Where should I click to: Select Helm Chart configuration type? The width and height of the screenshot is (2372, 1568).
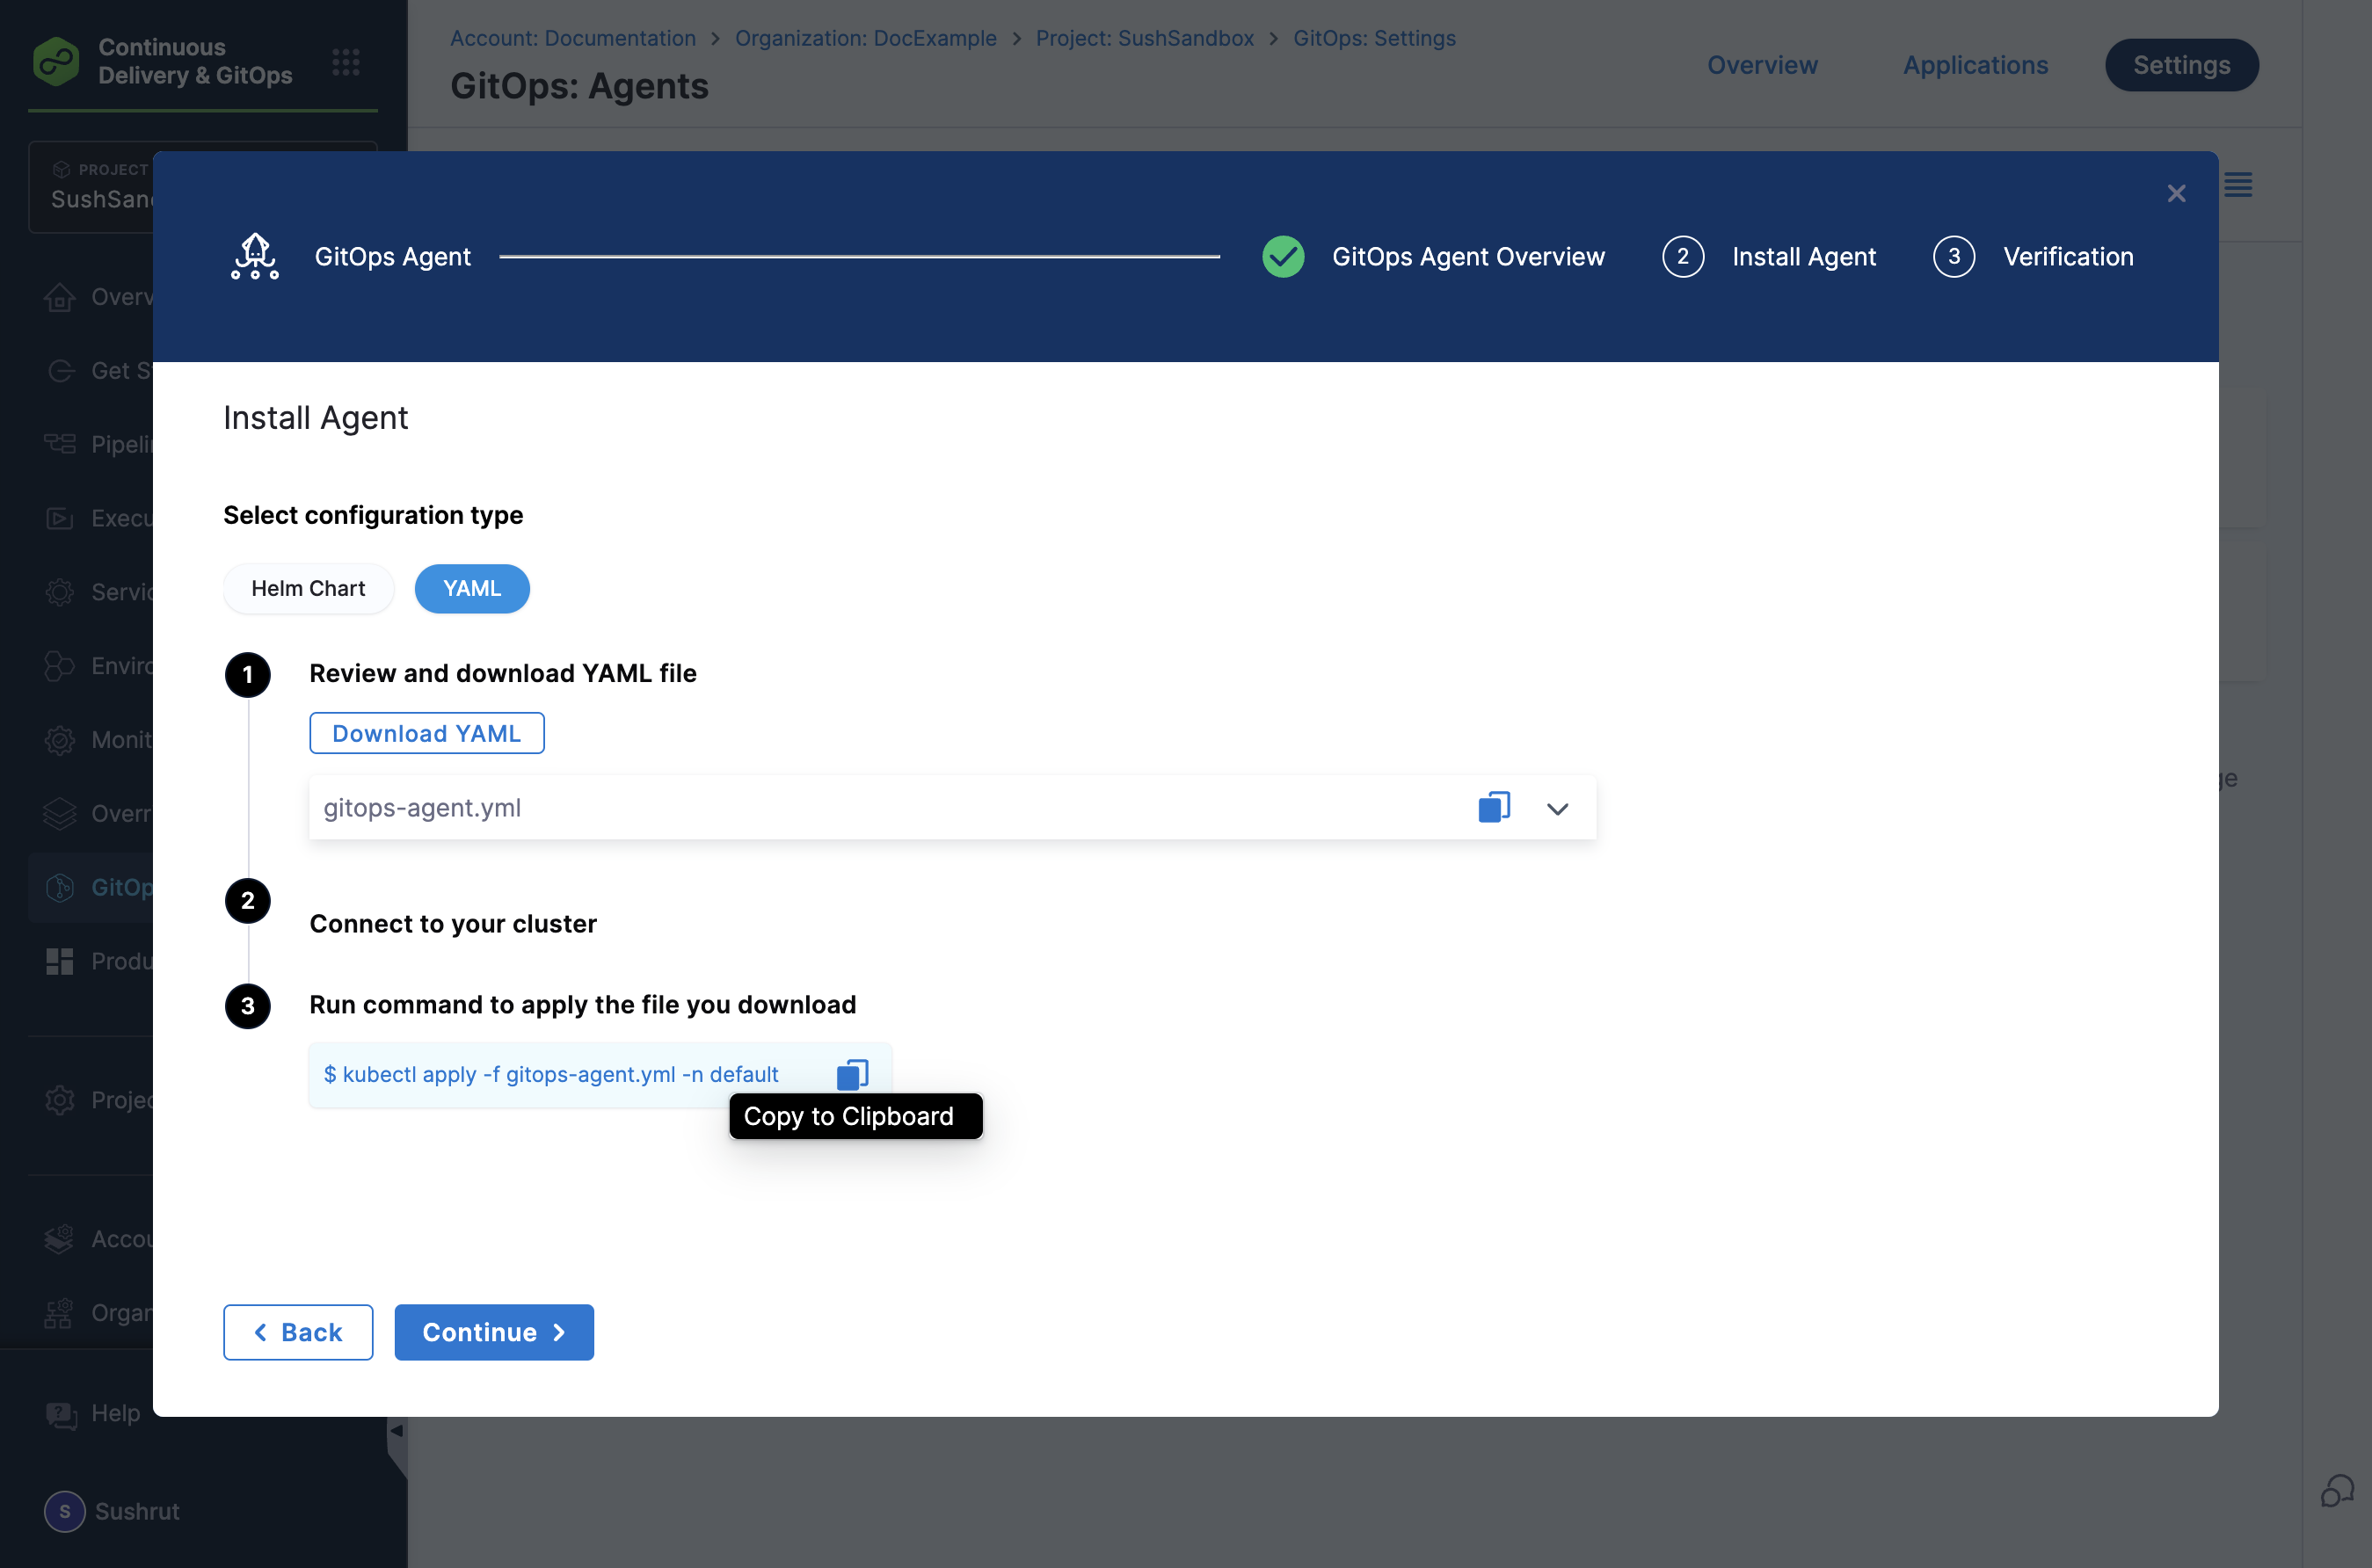click(308, 588)
